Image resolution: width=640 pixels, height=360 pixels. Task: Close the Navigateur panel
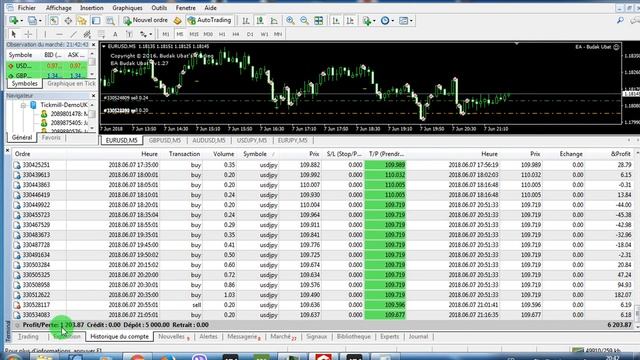(93, 96)
